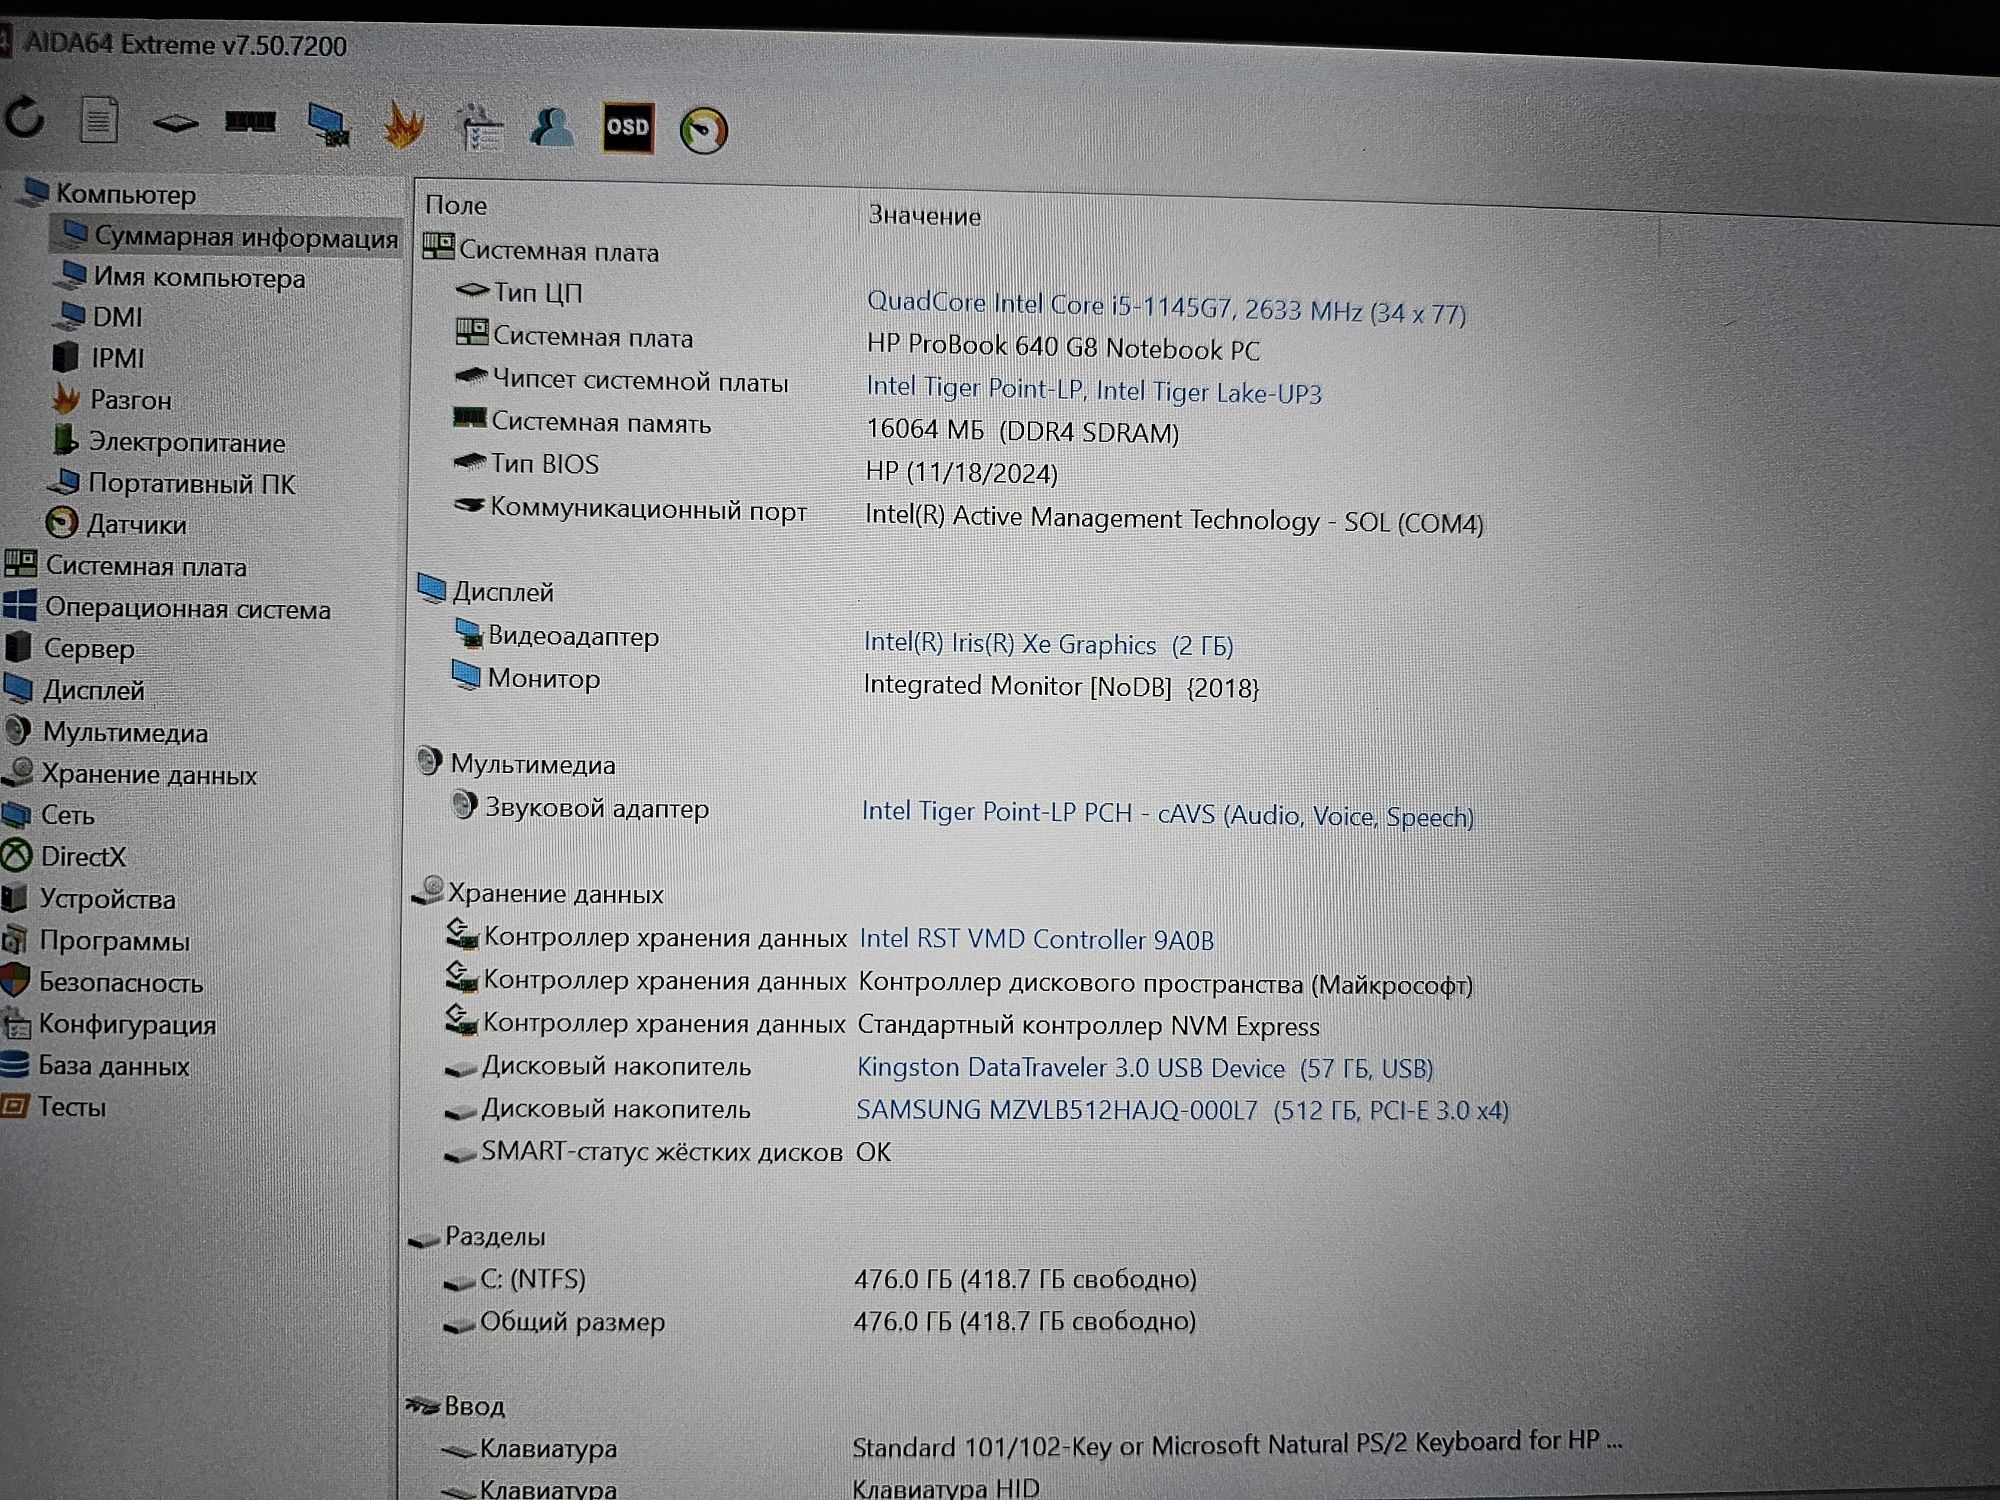Viewport: 2000px width, 1500px height.
Task: Open the IPMI page
Action: coord(117,358)
